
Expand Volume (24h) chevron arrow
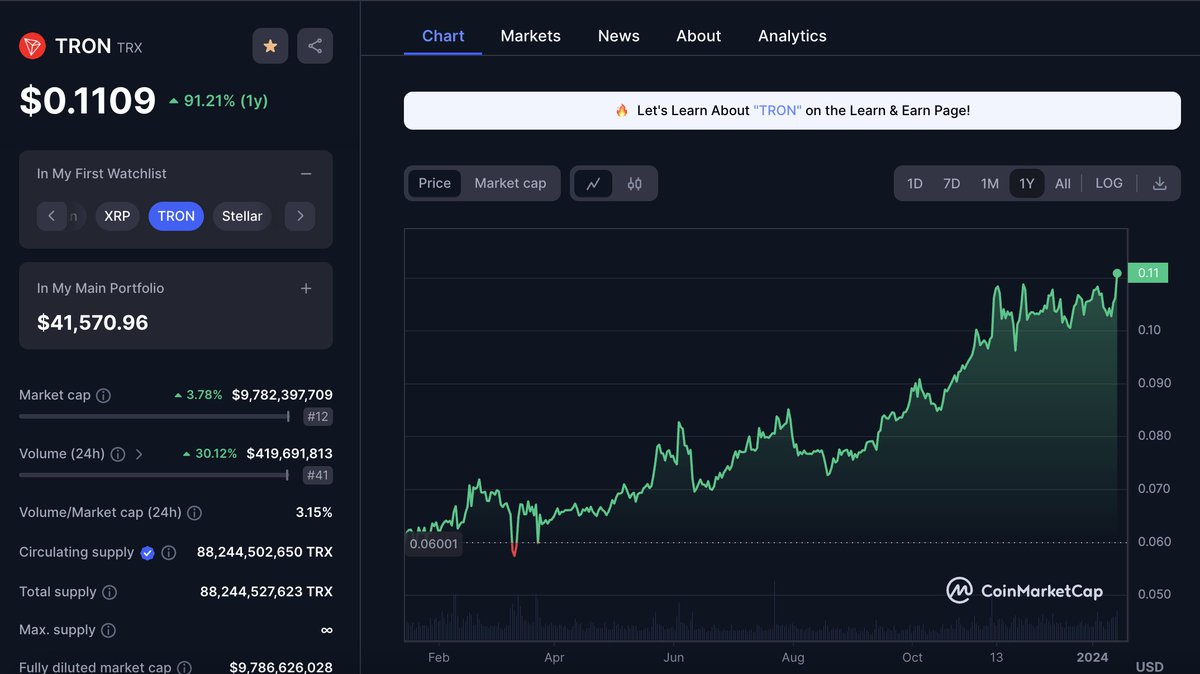139,454
